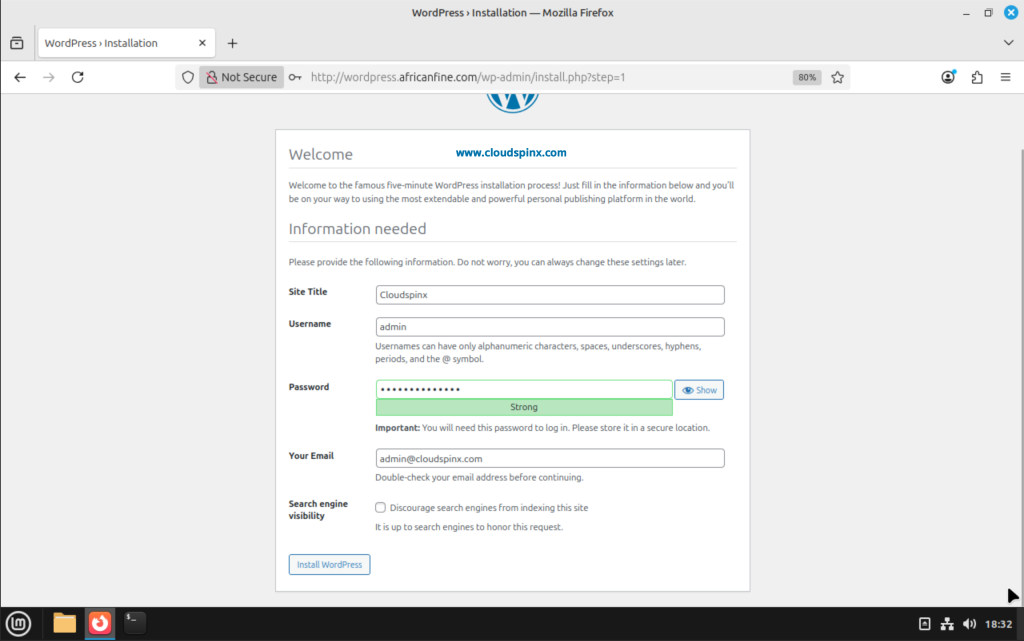Click the Site Title label

pyautogui.click(x=308, y=292)
